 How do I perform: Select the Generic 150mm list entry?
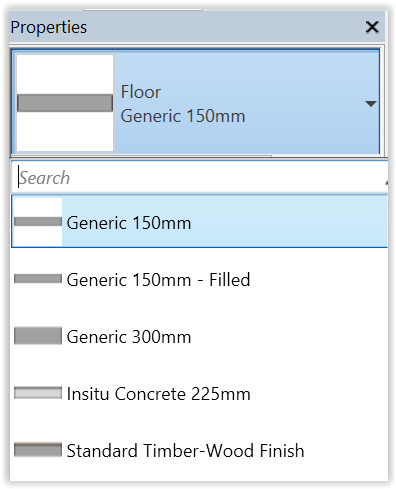tap(200, 222)
